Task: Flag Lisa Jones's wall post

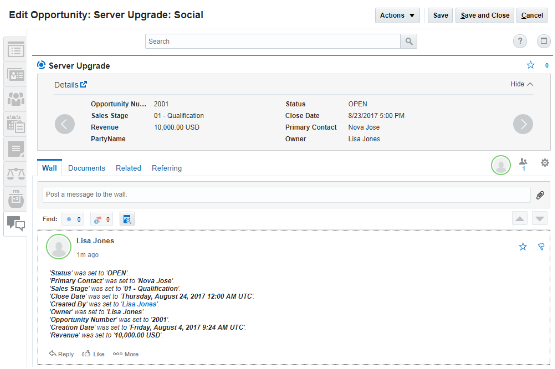Action: pyautogui.click(x=541, y=247)
